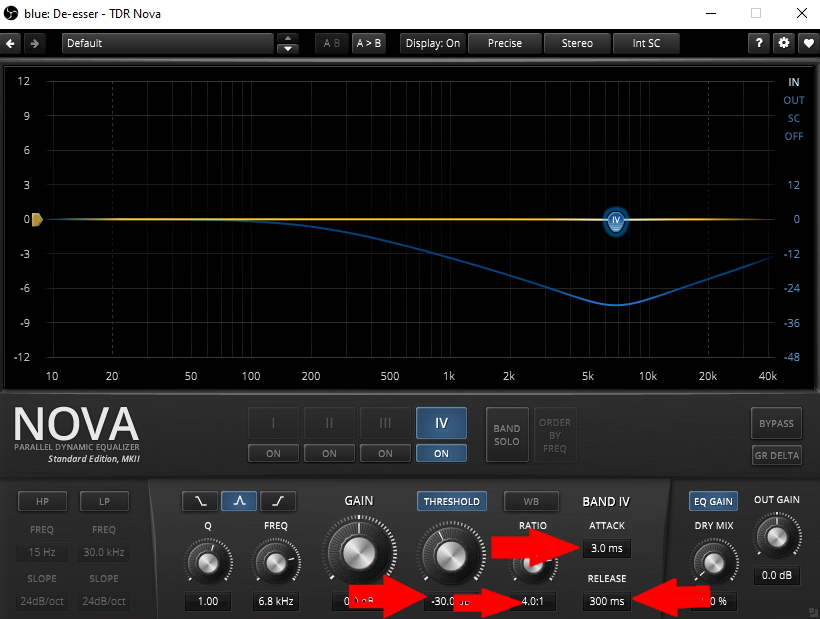Click the heart icon in toolbar
820x619 pixels.
pos(807,43)
